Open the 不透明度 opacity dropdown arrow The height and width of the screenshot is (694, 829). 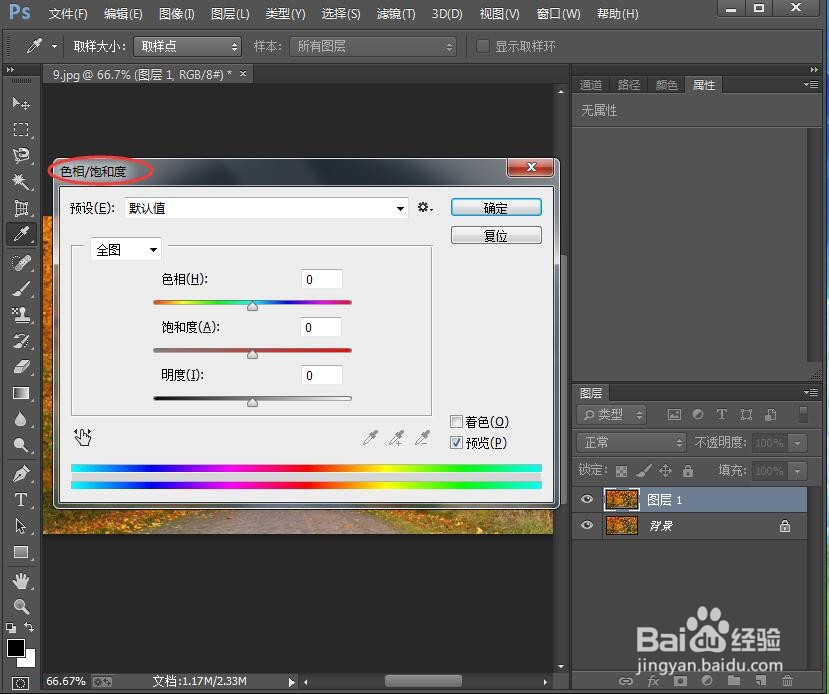click(797, 442)
